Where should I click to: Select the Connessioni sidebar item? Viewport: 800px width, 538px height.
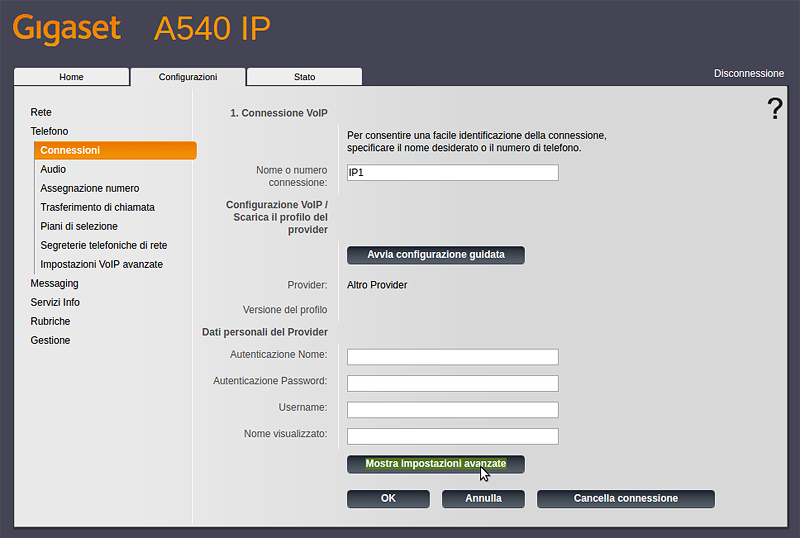click(115, 150)
